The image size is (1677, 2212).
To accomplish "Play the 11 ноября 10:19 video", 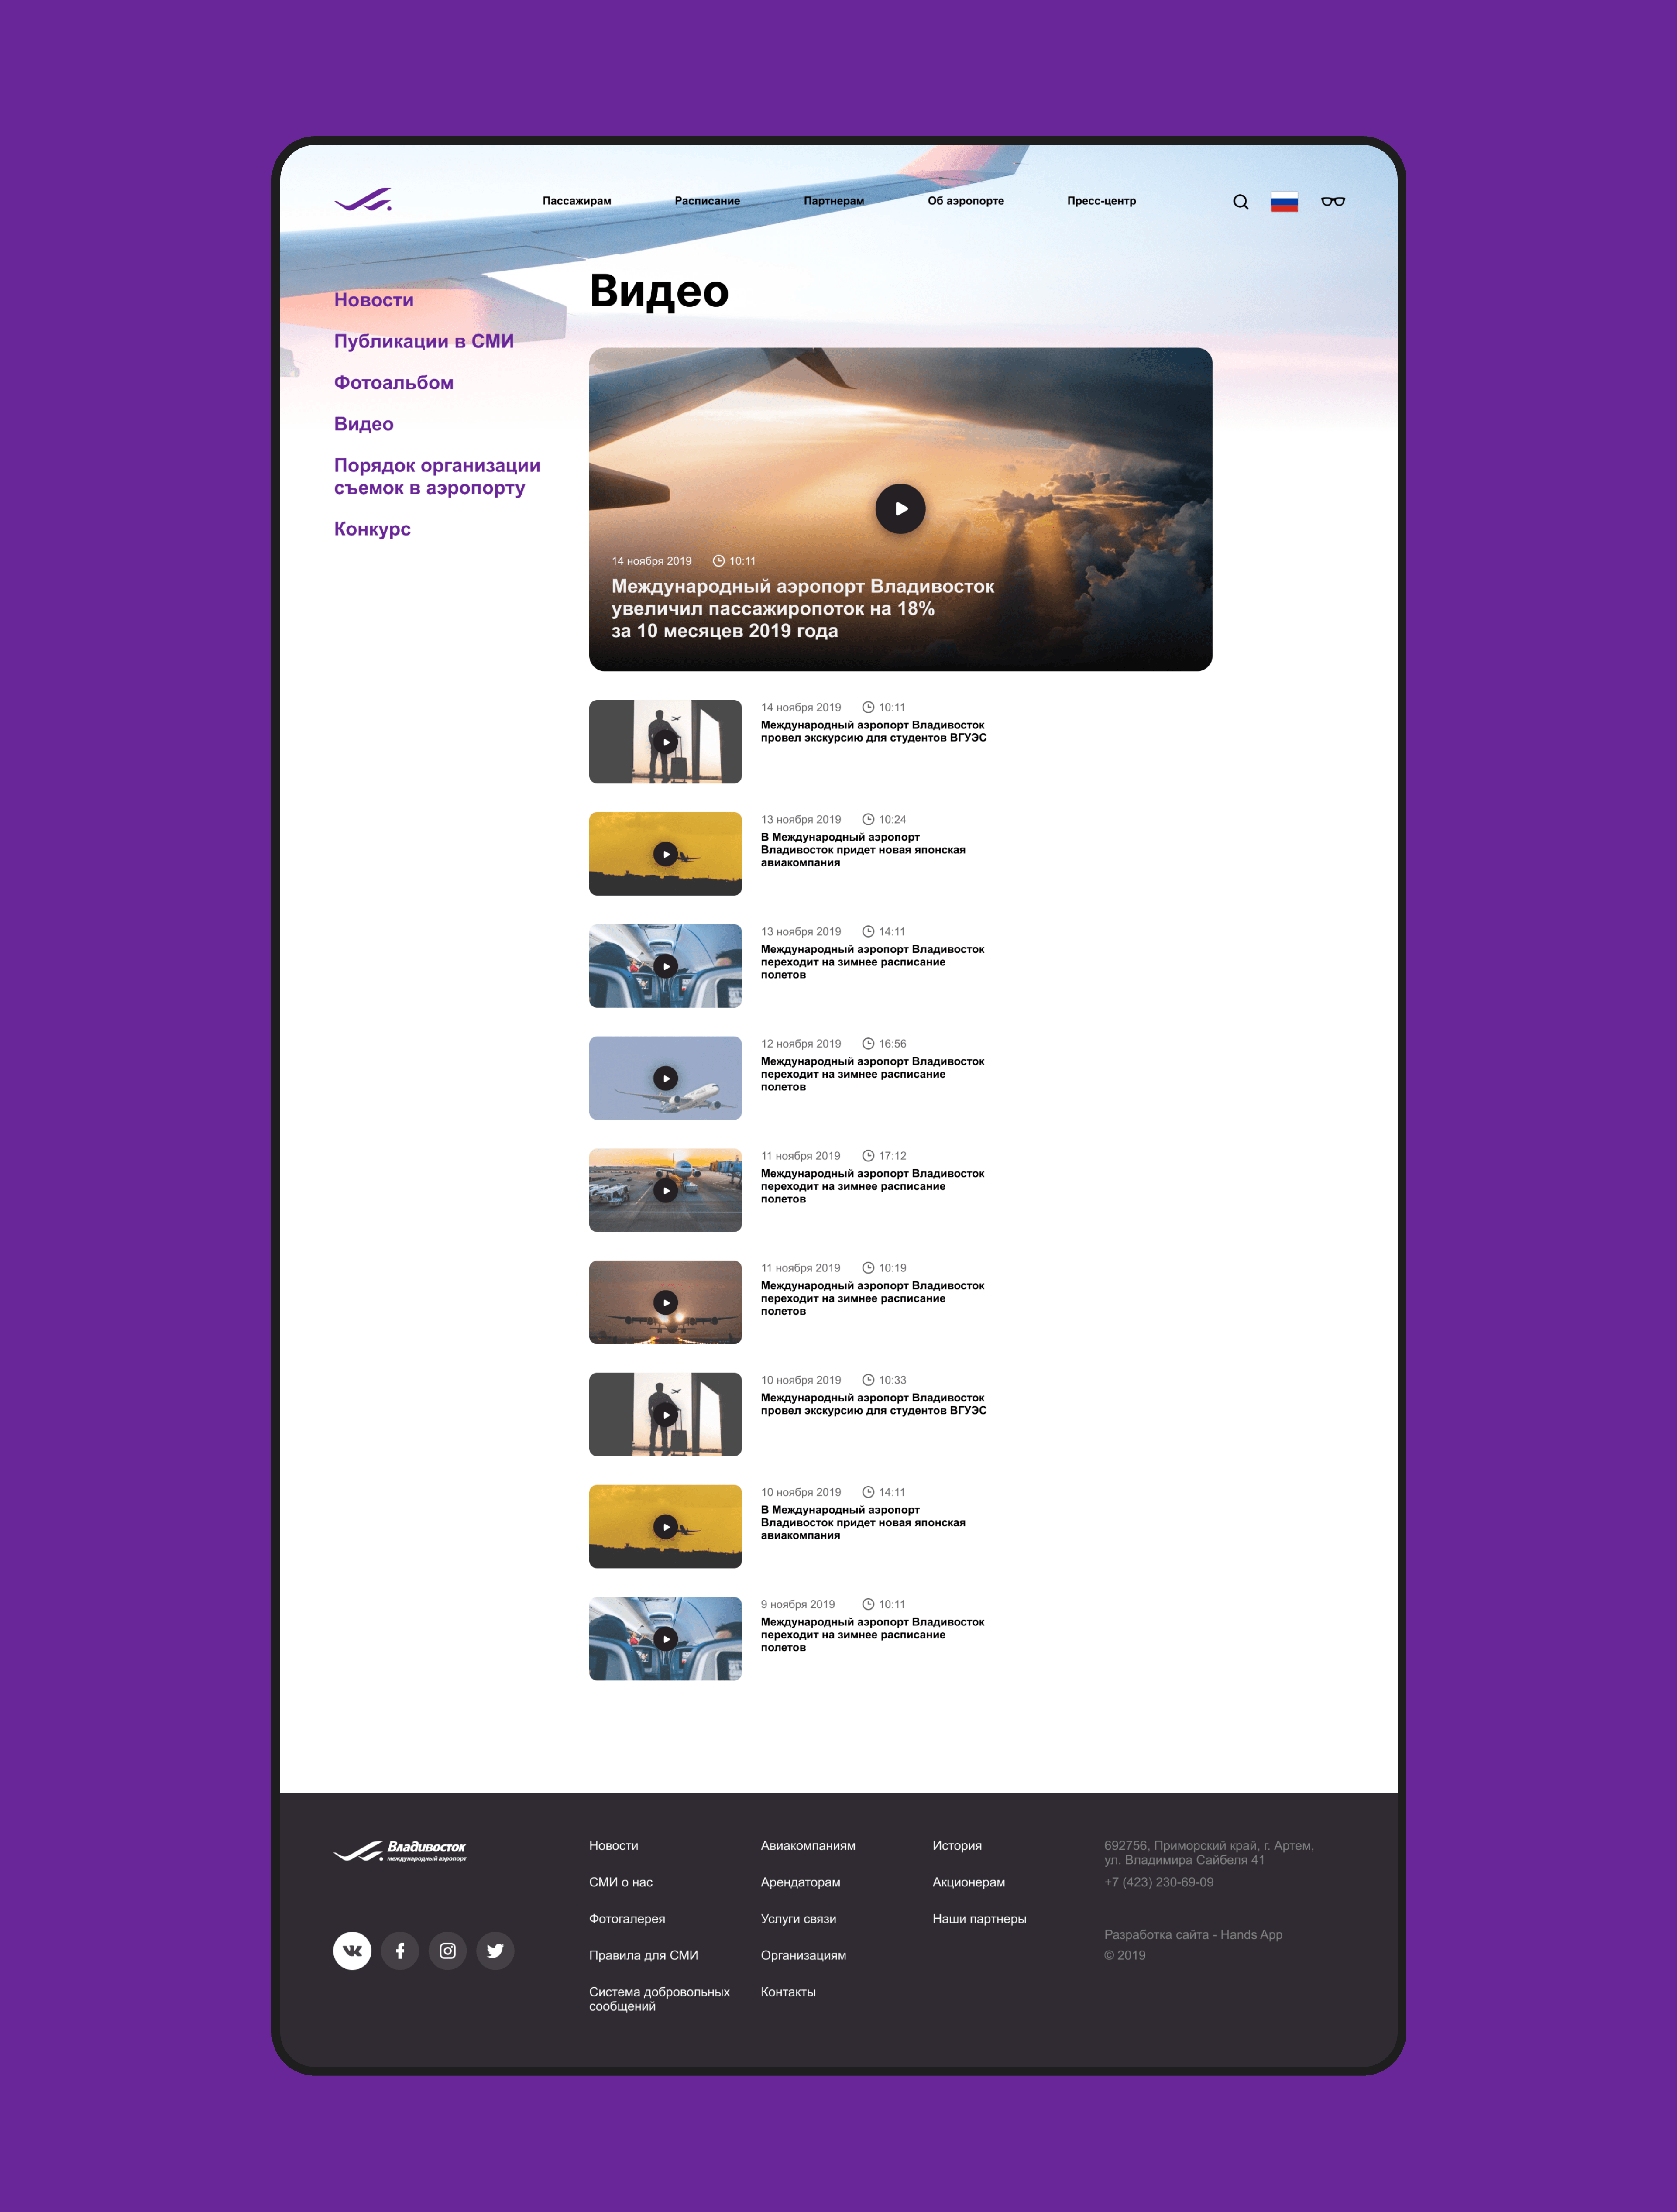I will pos(665,1302).
